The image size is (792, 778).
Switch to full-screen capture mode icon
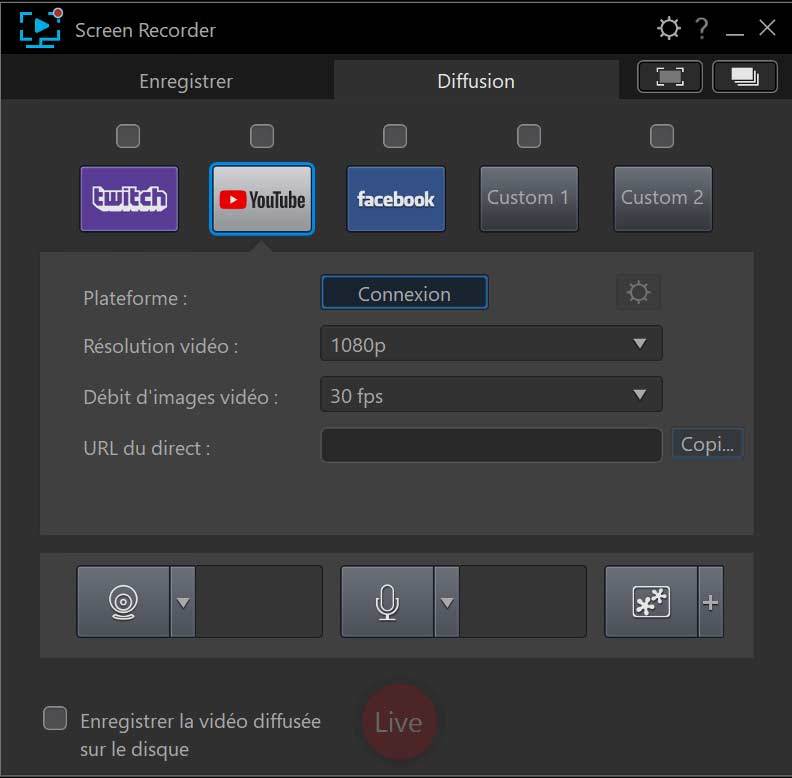click(670, 77)
